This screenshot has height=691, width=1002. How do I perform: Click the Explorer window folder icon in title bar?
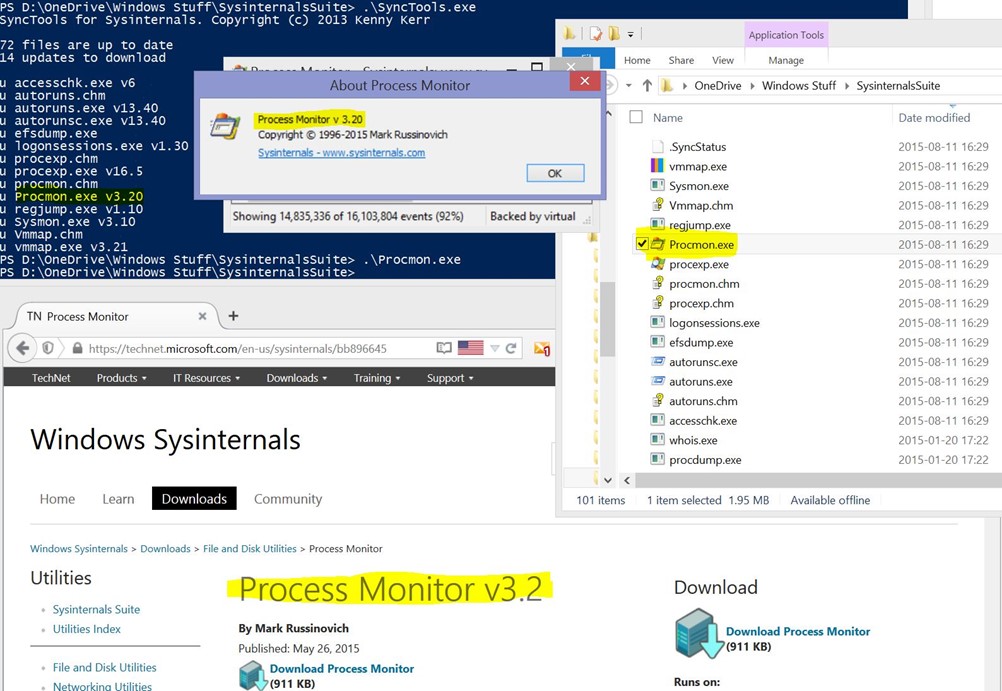click(x=569, y=33)
